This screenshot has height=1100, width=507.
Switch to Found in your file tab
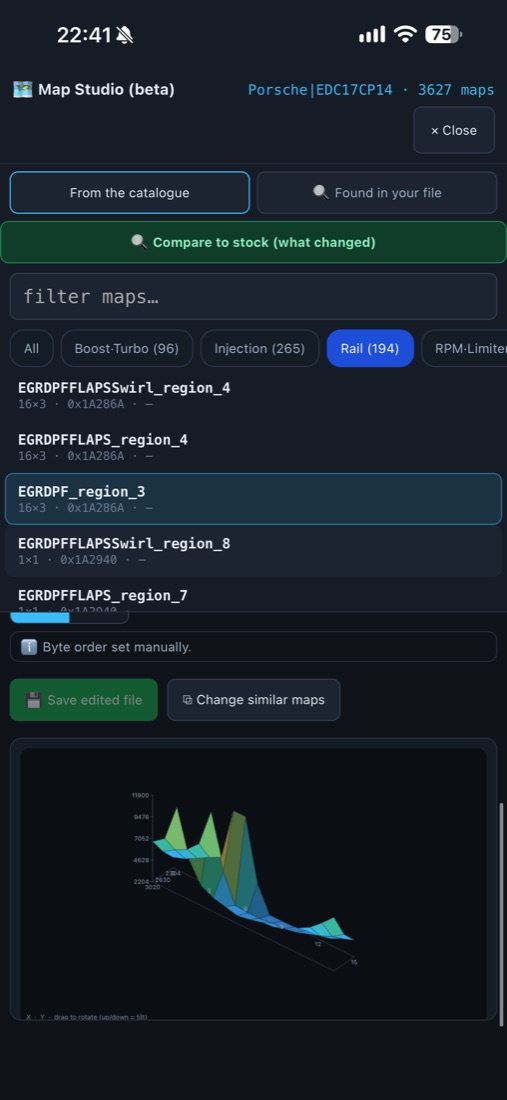click(x=377, y=193)
